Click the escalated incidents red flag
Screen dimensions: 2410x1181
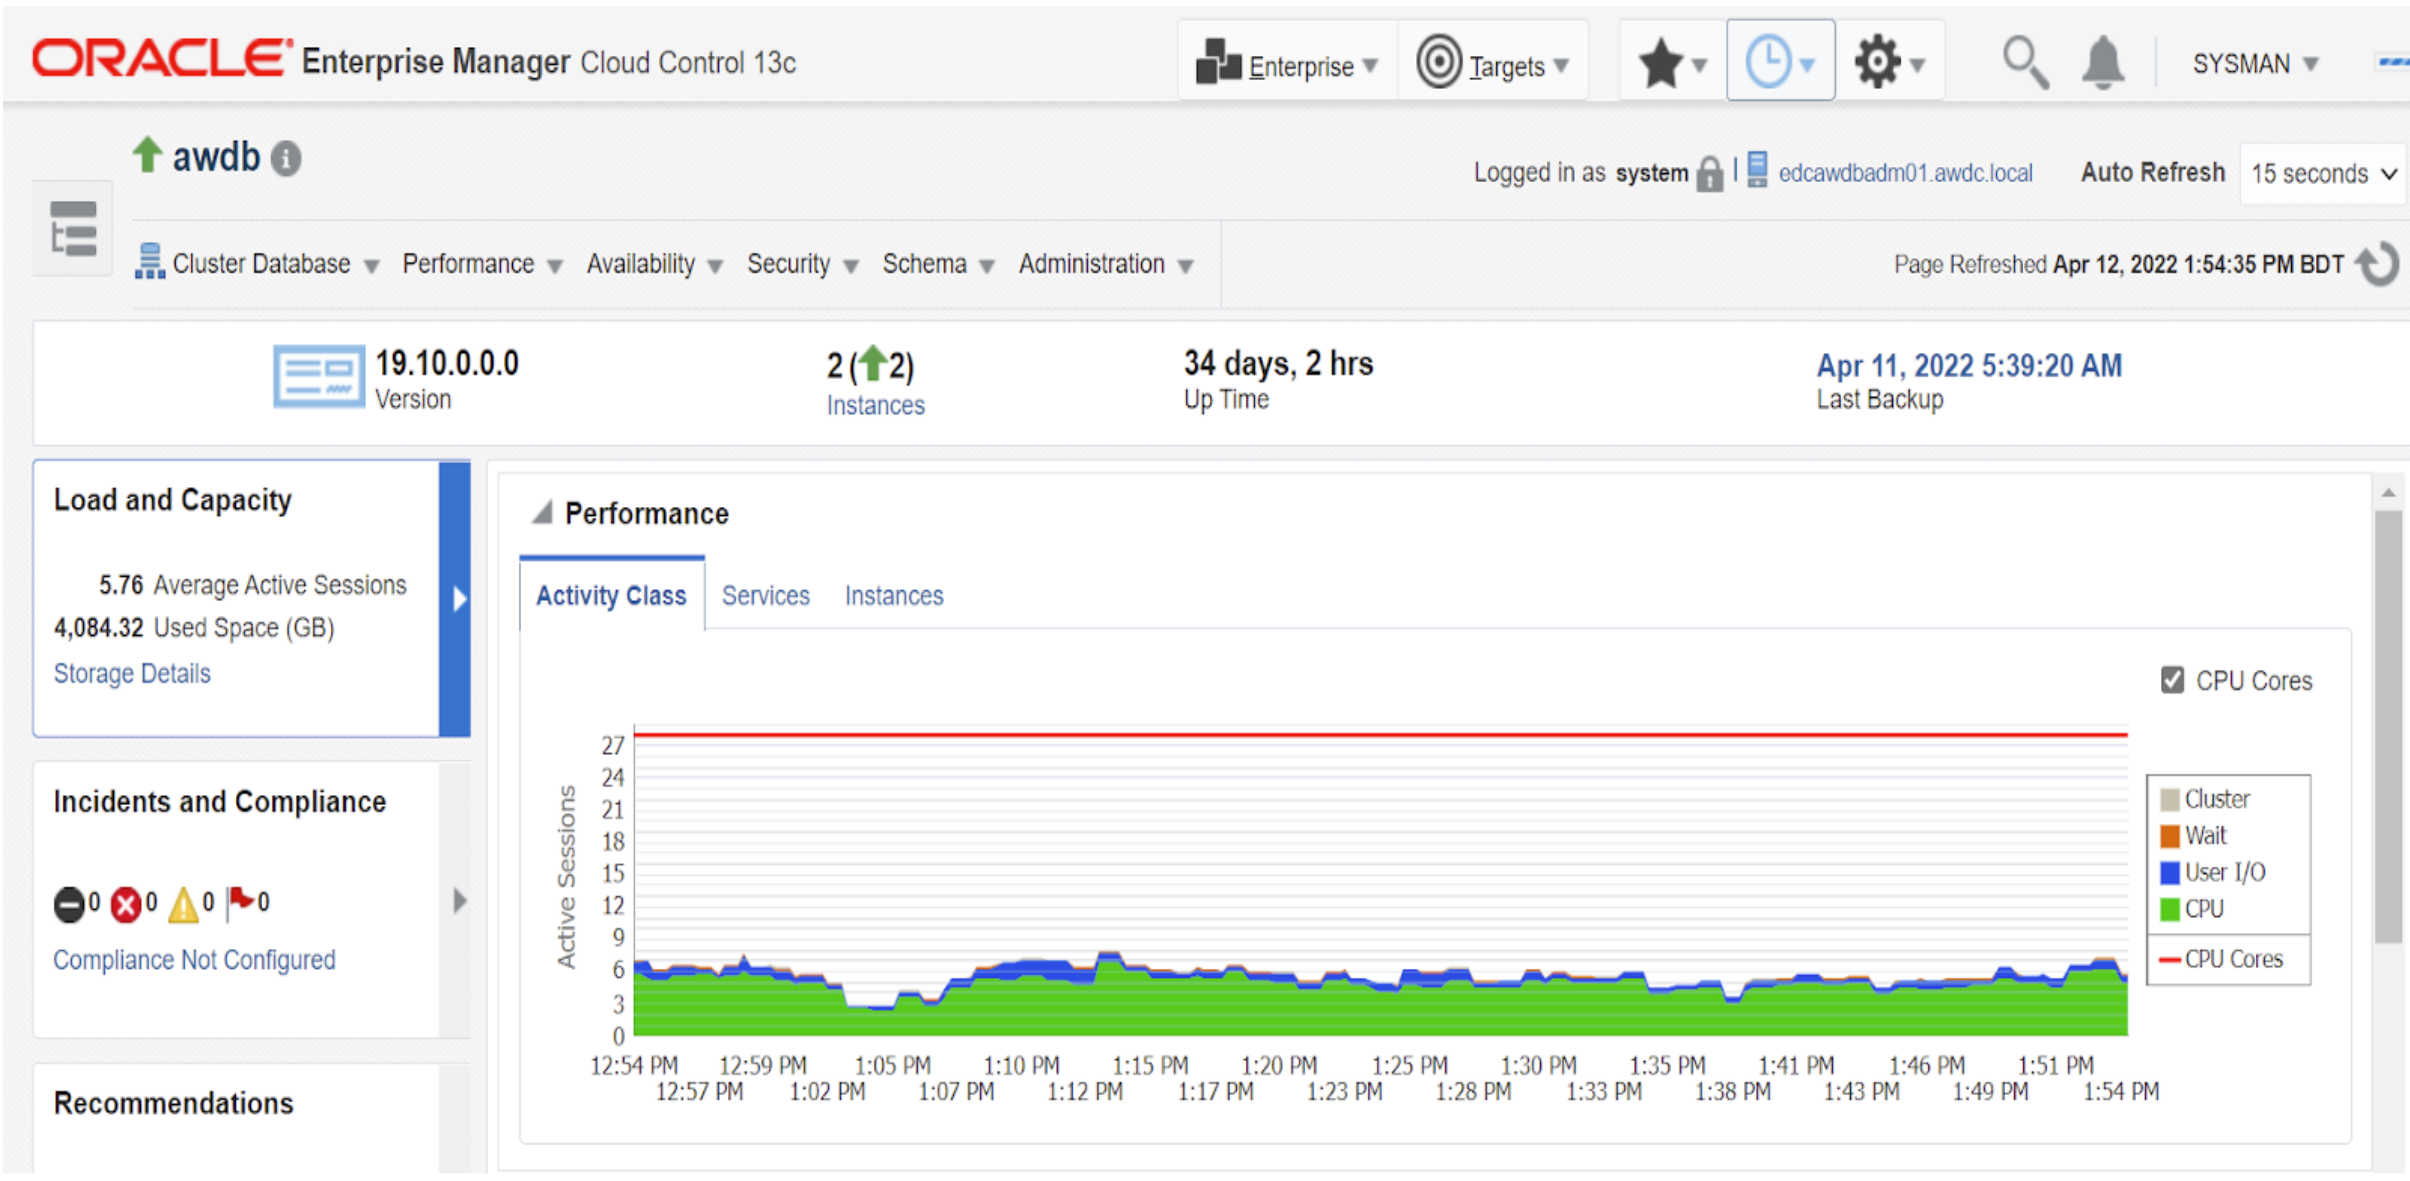(240, 902)
